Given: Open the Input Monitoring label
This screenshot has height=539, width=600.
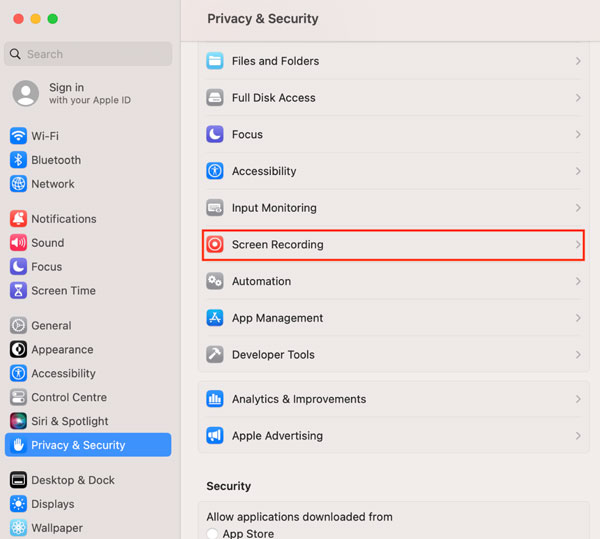Looking at the screenshot, I should click(274, 208).
